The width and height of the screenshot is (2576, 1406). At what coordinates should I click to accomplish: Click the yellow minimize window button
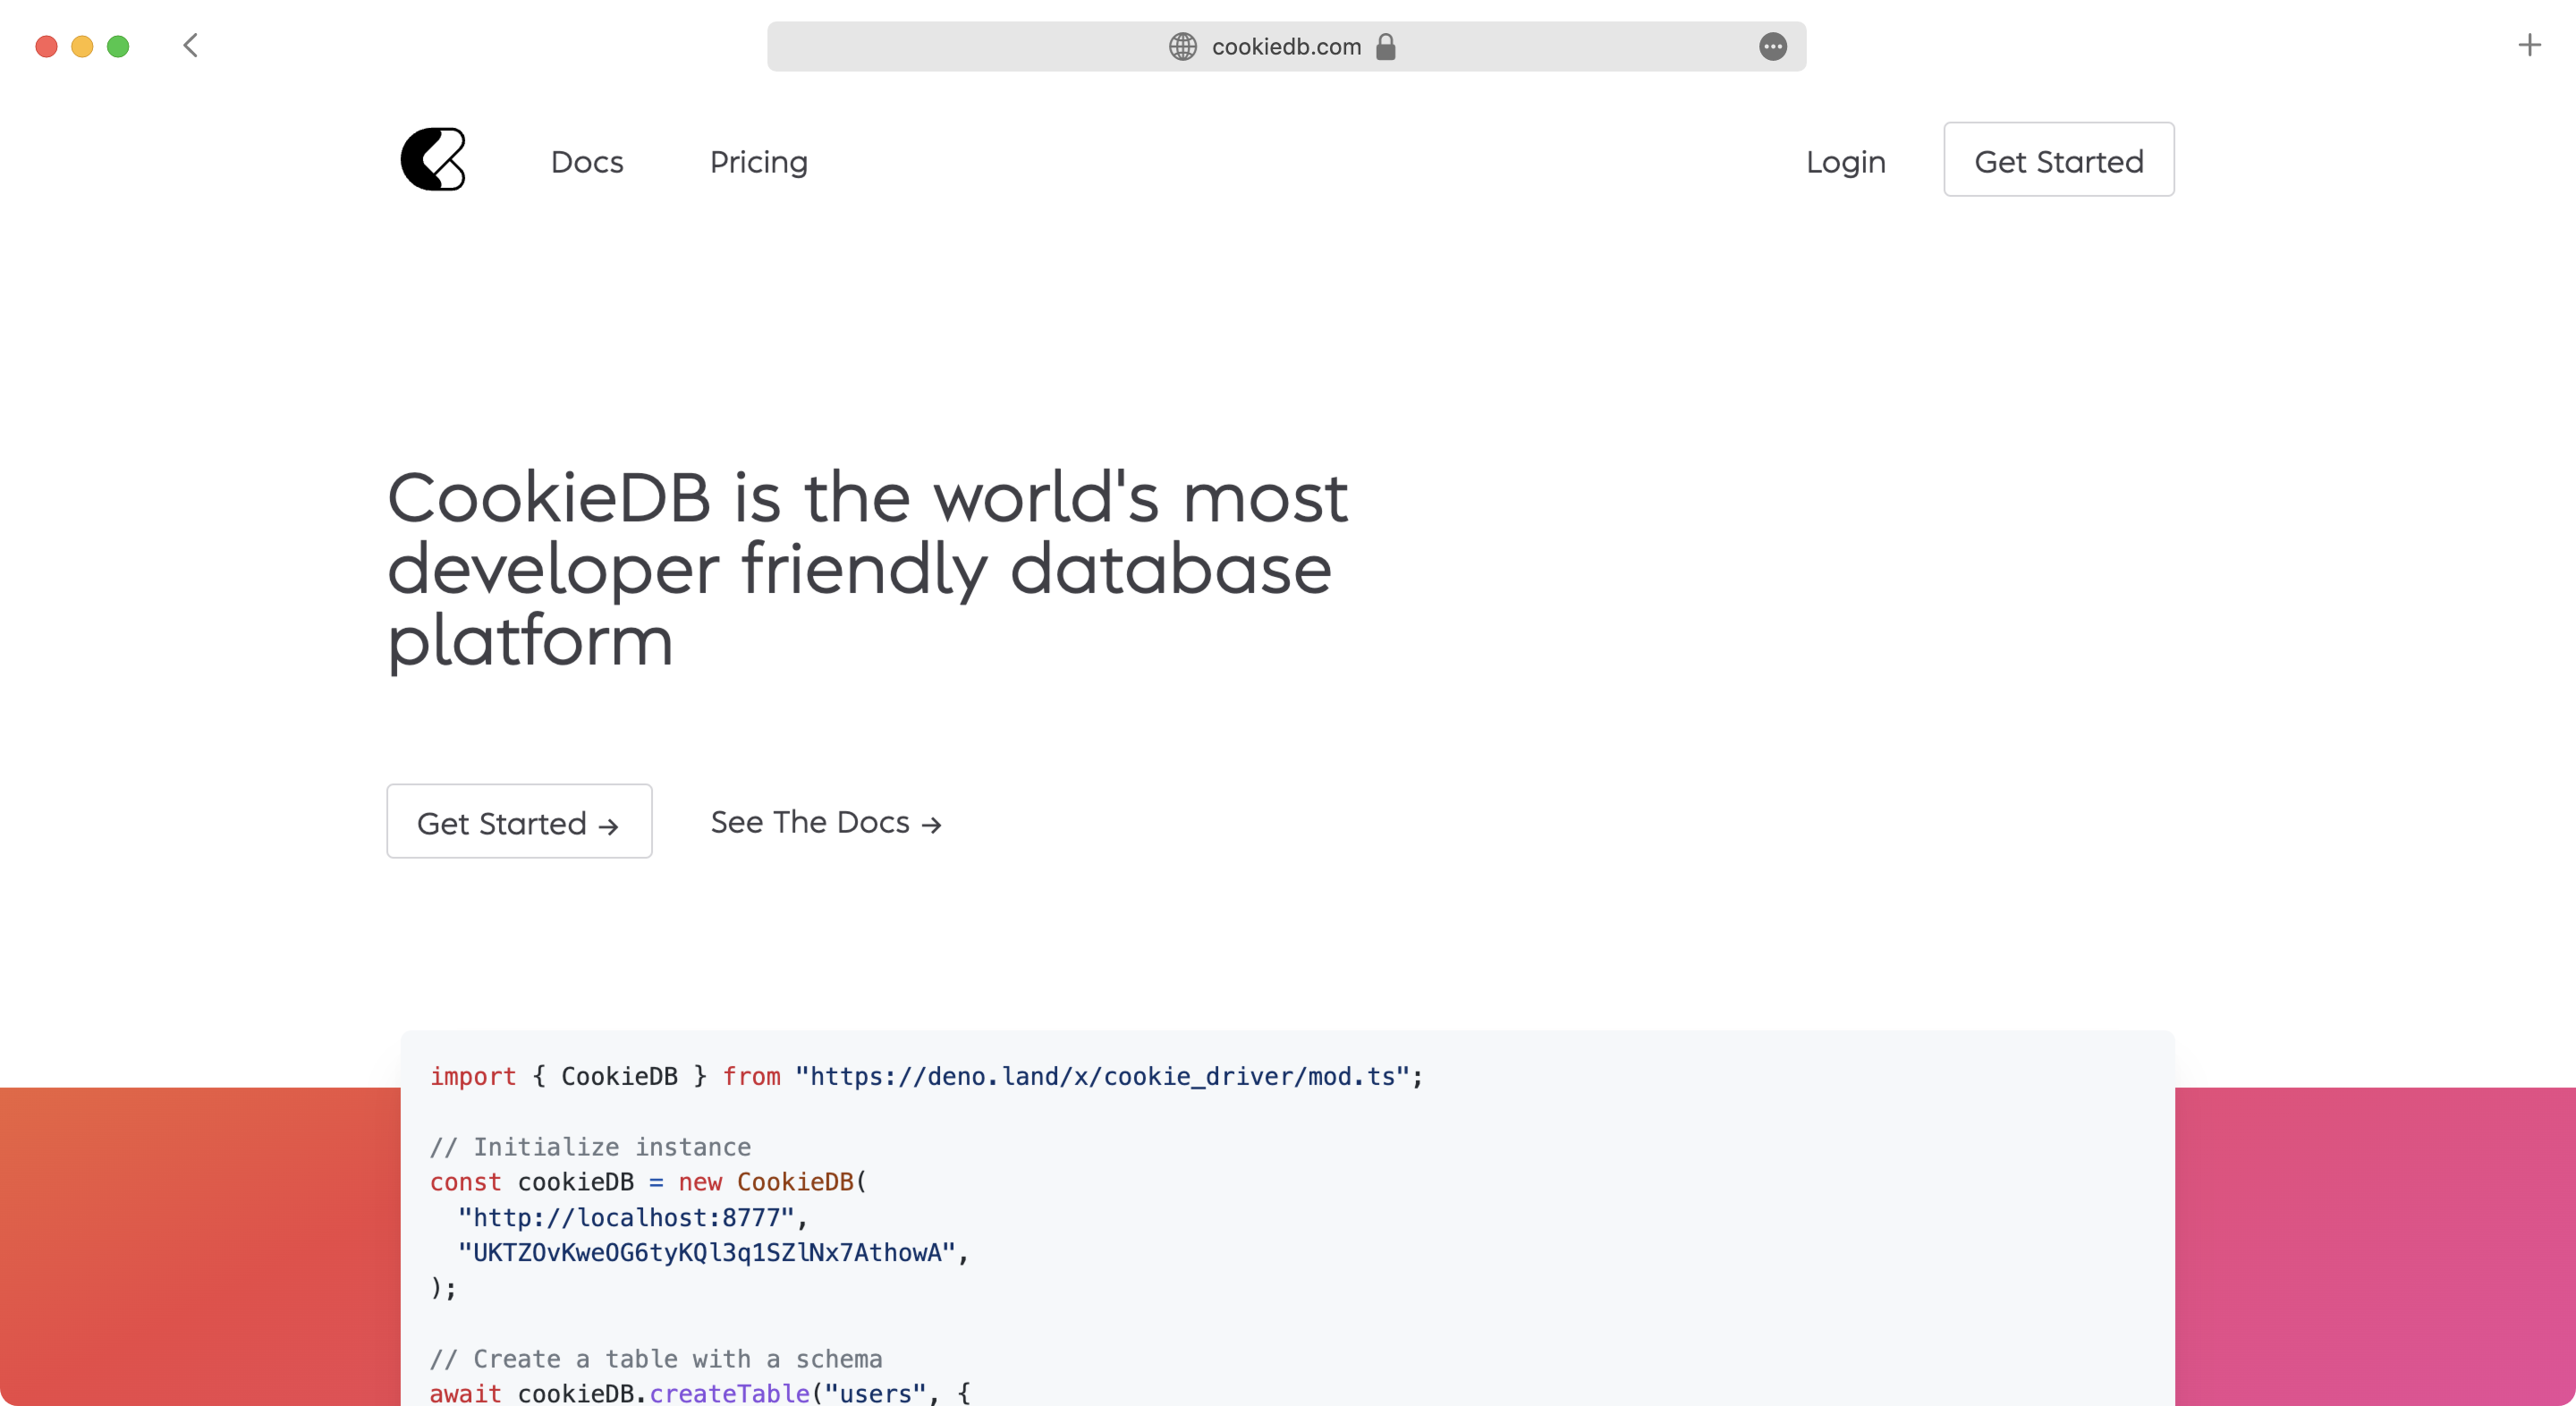click(82, 47)
